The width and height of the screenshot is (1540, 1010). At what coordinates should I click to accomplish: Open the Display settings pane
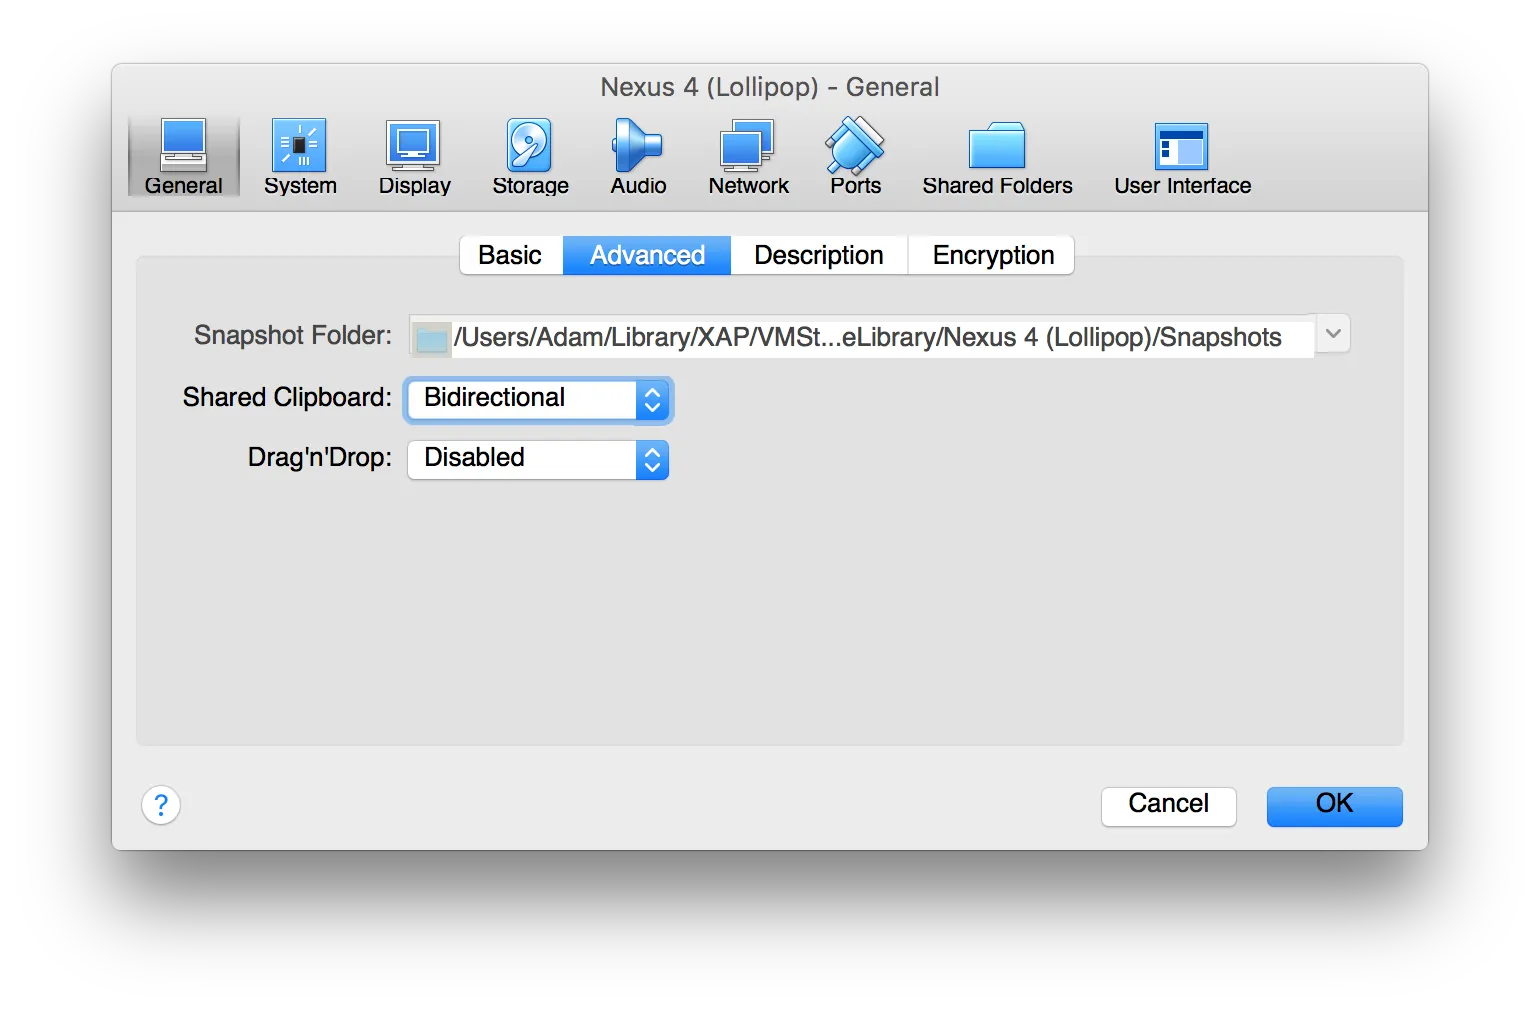414,157
